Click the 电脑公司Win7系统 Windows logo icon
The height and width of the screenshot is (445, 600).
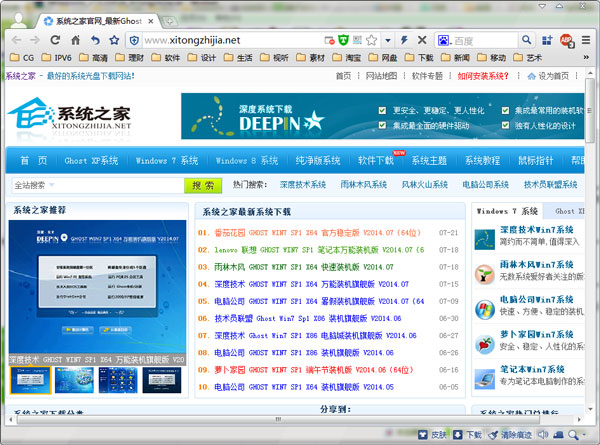pyautogui.click(x=484, y=310)
